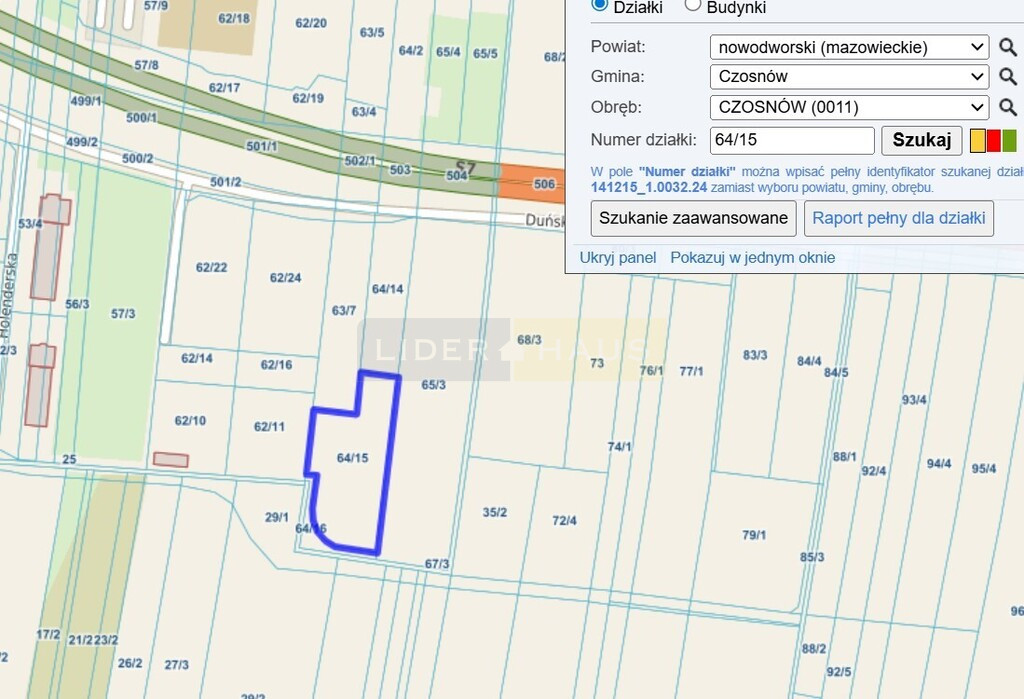Click parcel label 62/20 on map

[311, 23]
